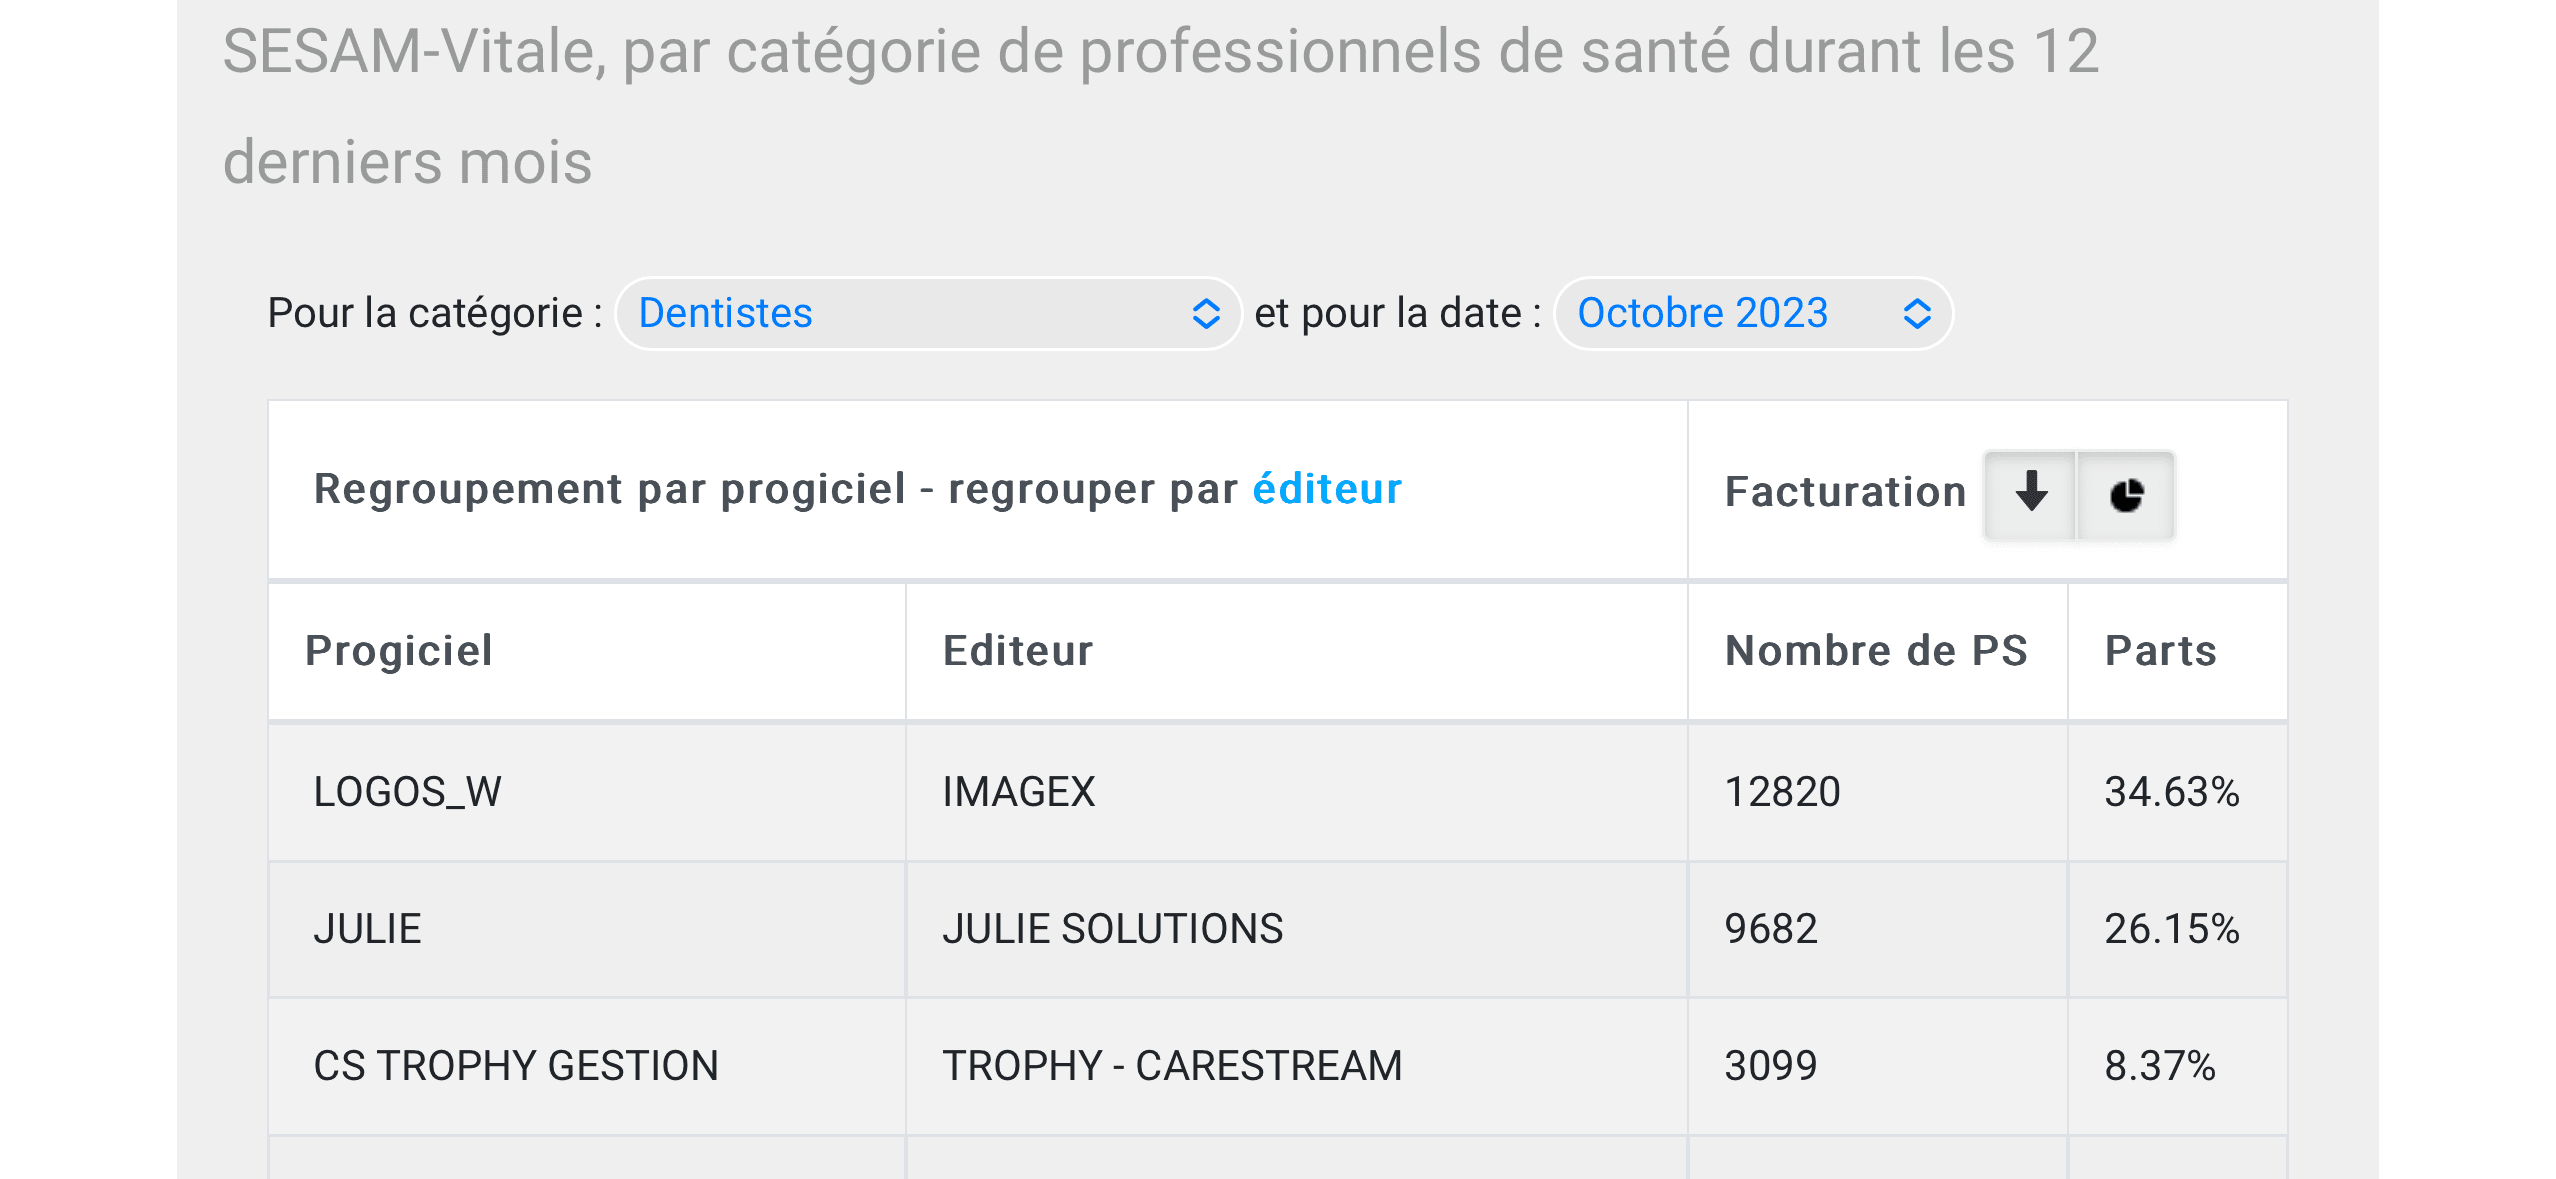Click the éditeur grouping link
The height and width of the screenshot is (1179, 2556).
1327,489
